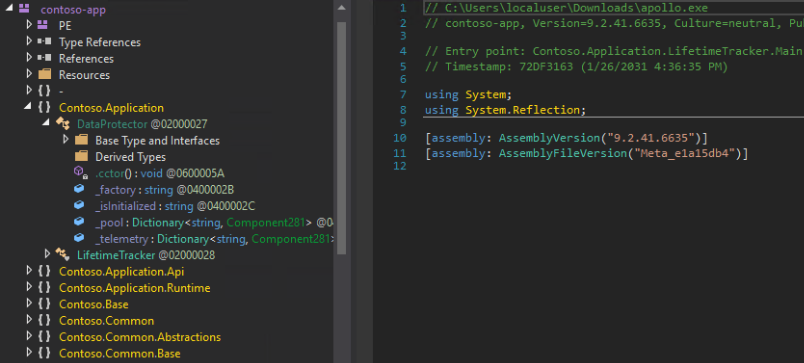Select the PE tree label
Viewport: 804px width, 363px height.
tap(65, 26)
